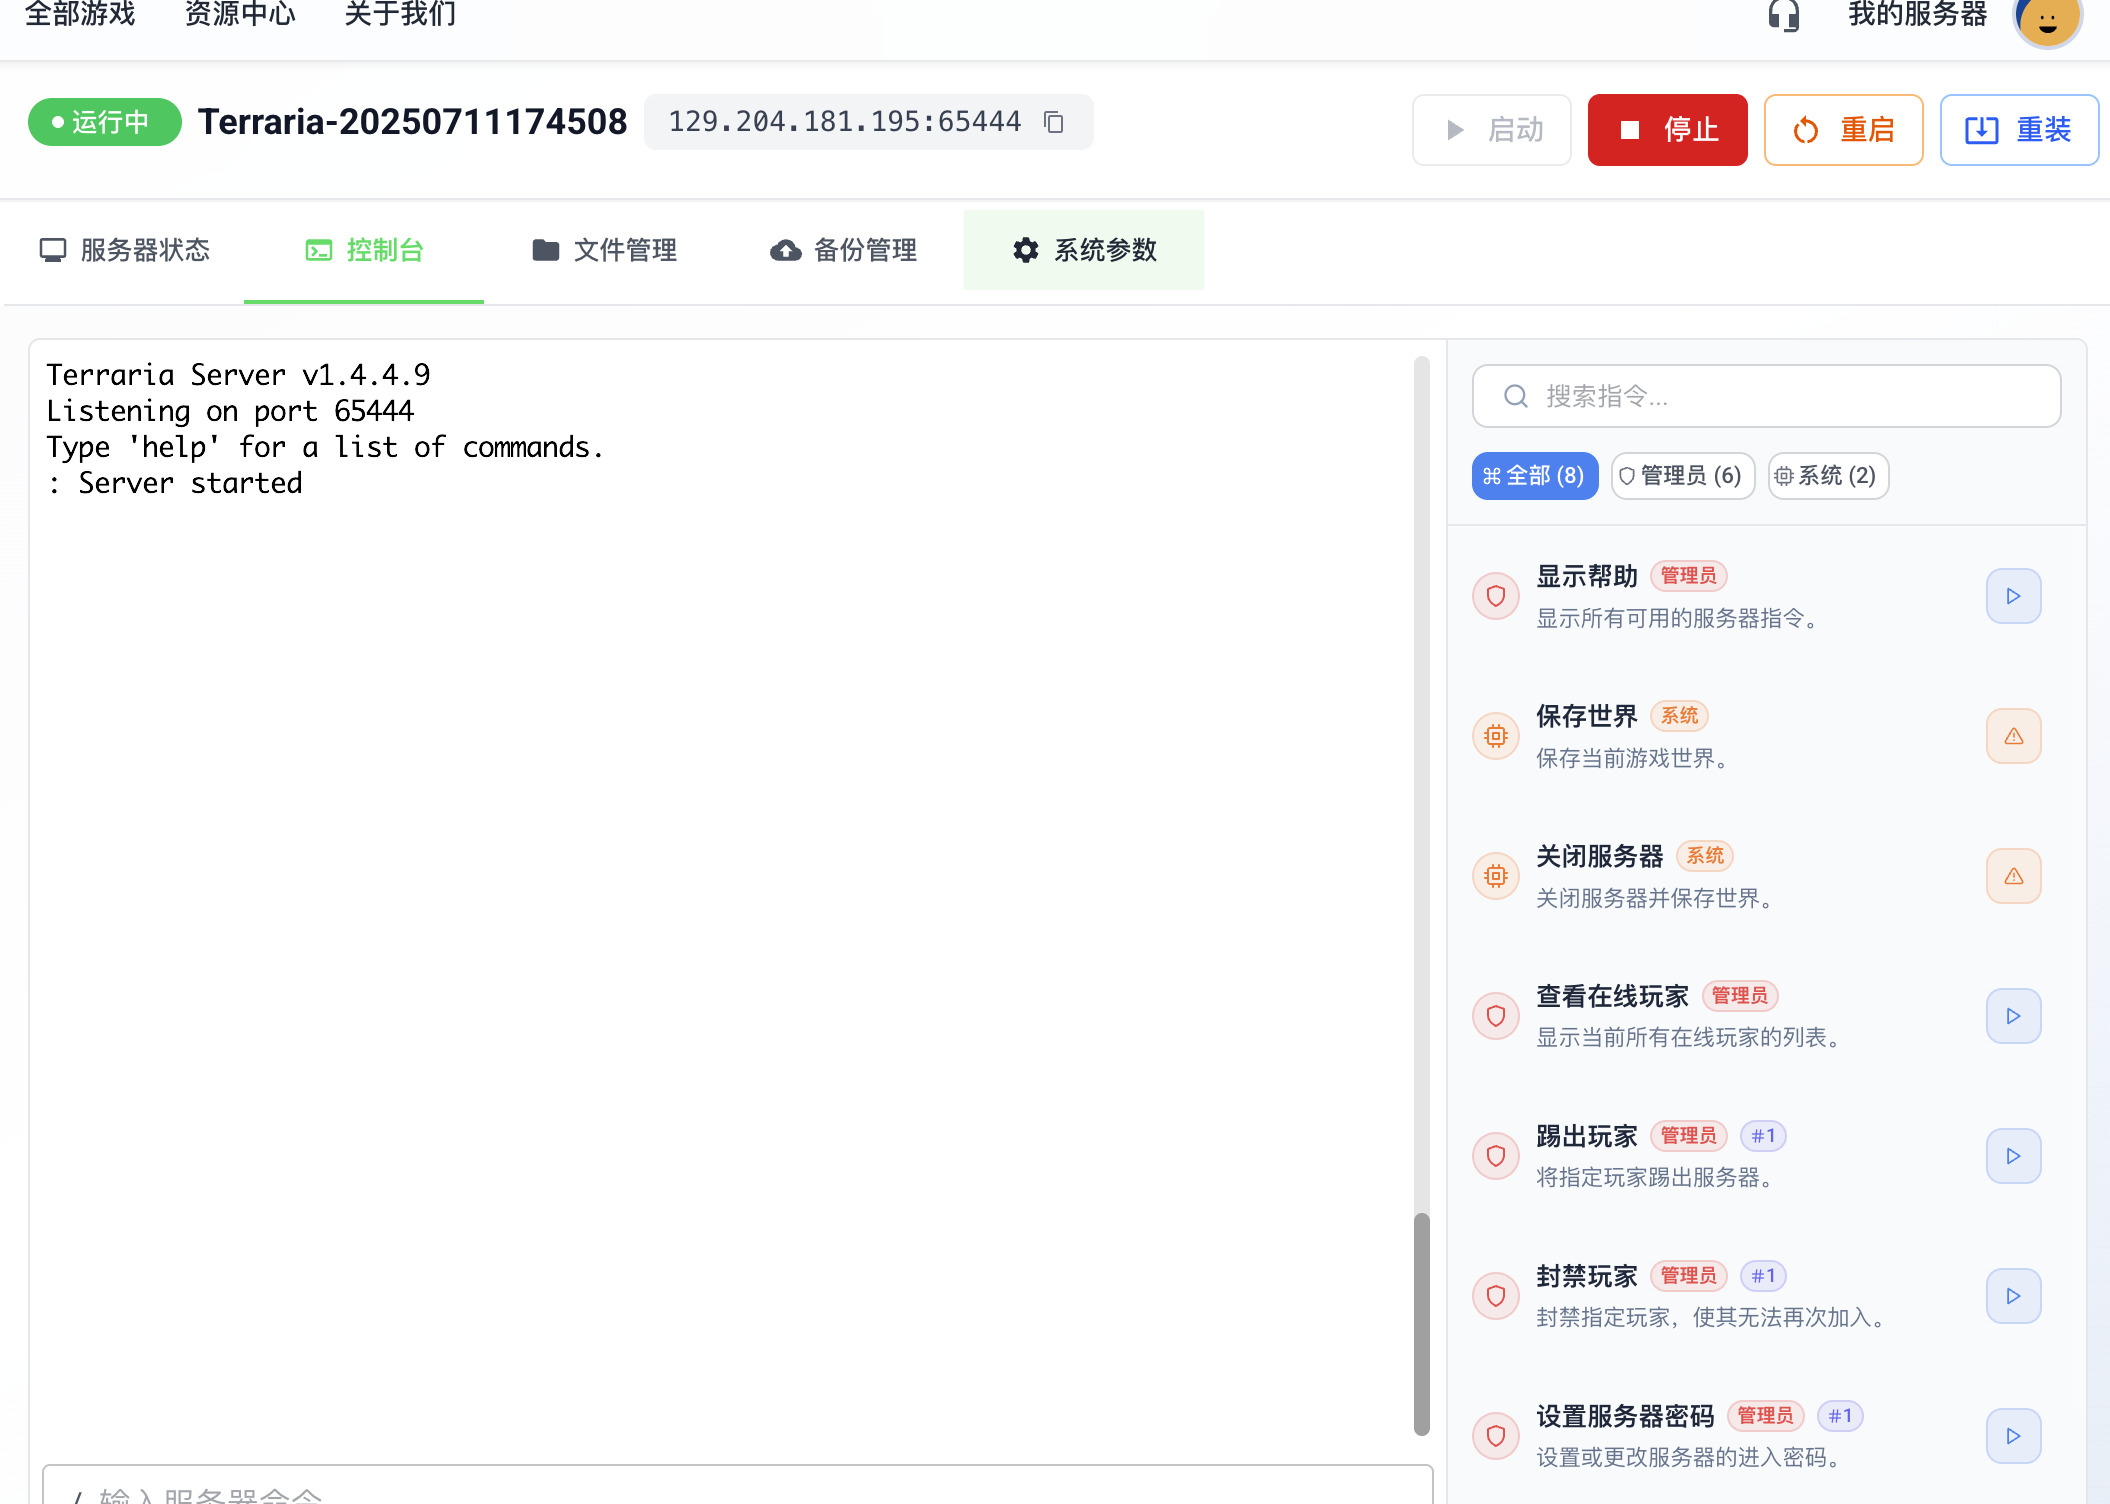
Task: Switch to the 文件管理 tab
Action: 604,250
